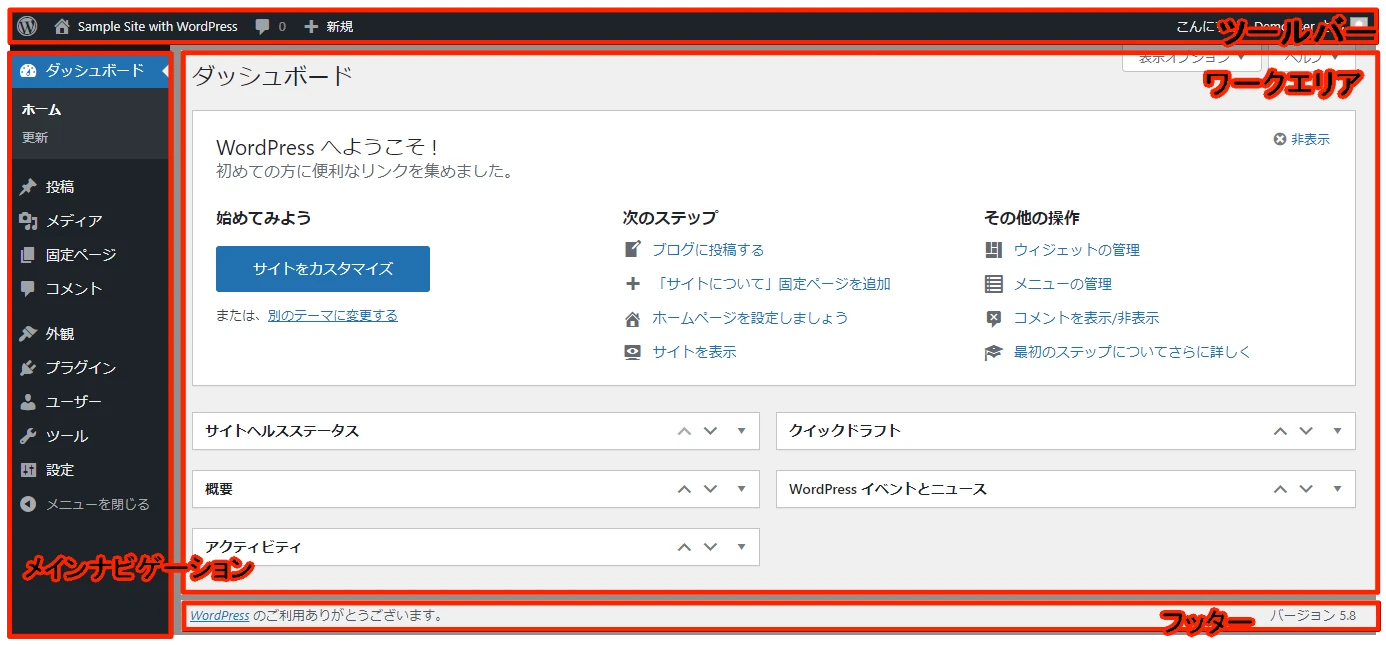Image resolution: width=1386 pixels, height=645 pixels.
Task: Click Sample Site with WordPress in the toolbar
Action: pyautogui.click(x=158, y=27)
